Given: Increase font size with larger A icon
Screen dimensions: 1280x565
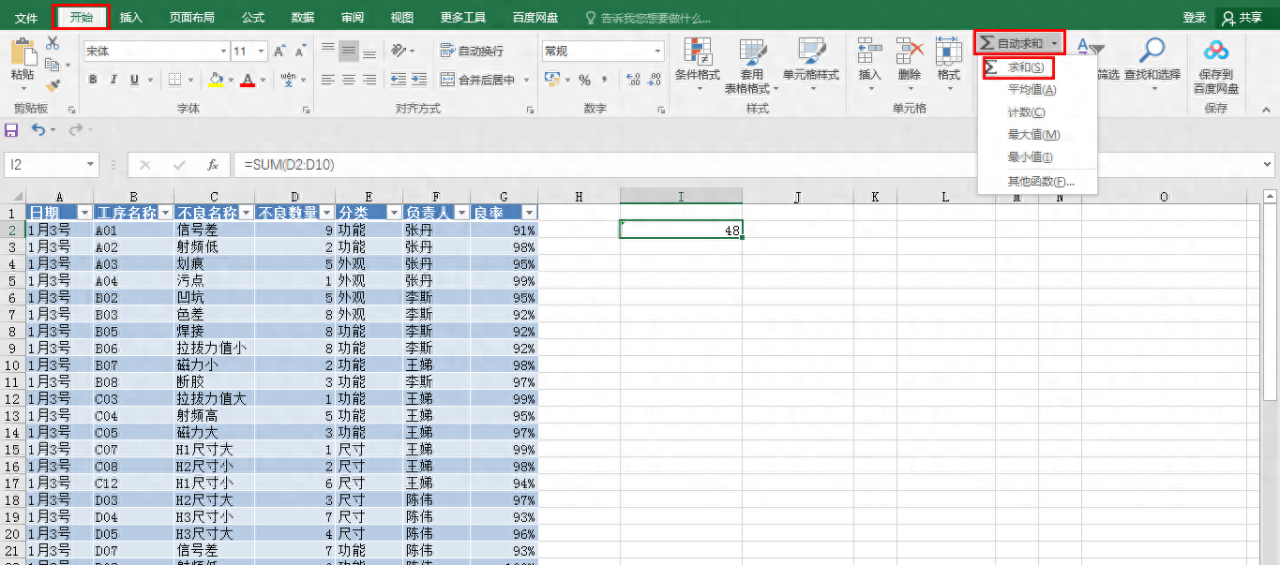Looking at the screenshot, I should tap(279, 51).
